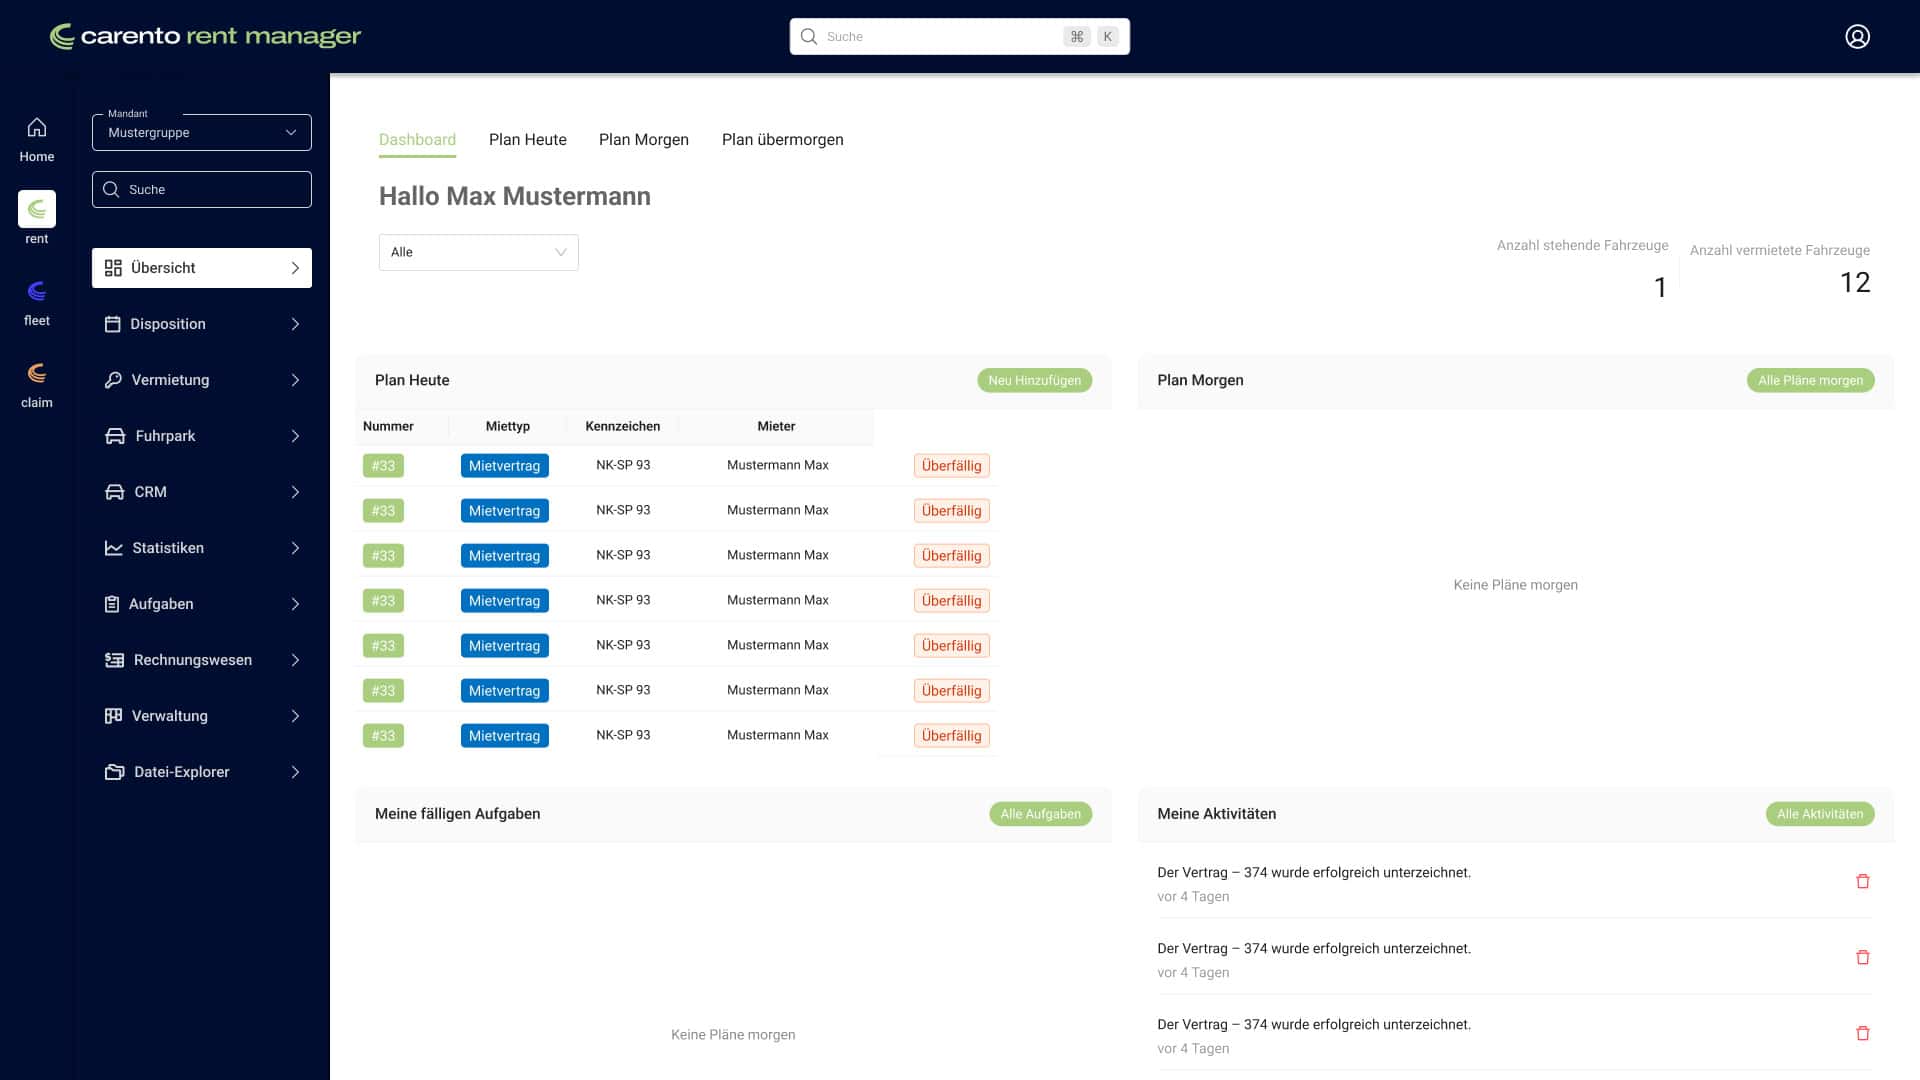The width and height of the screenshot is (1920, 1080).
Task: Open the Alle filter dropdown
Action: click(x=478, y=252)
